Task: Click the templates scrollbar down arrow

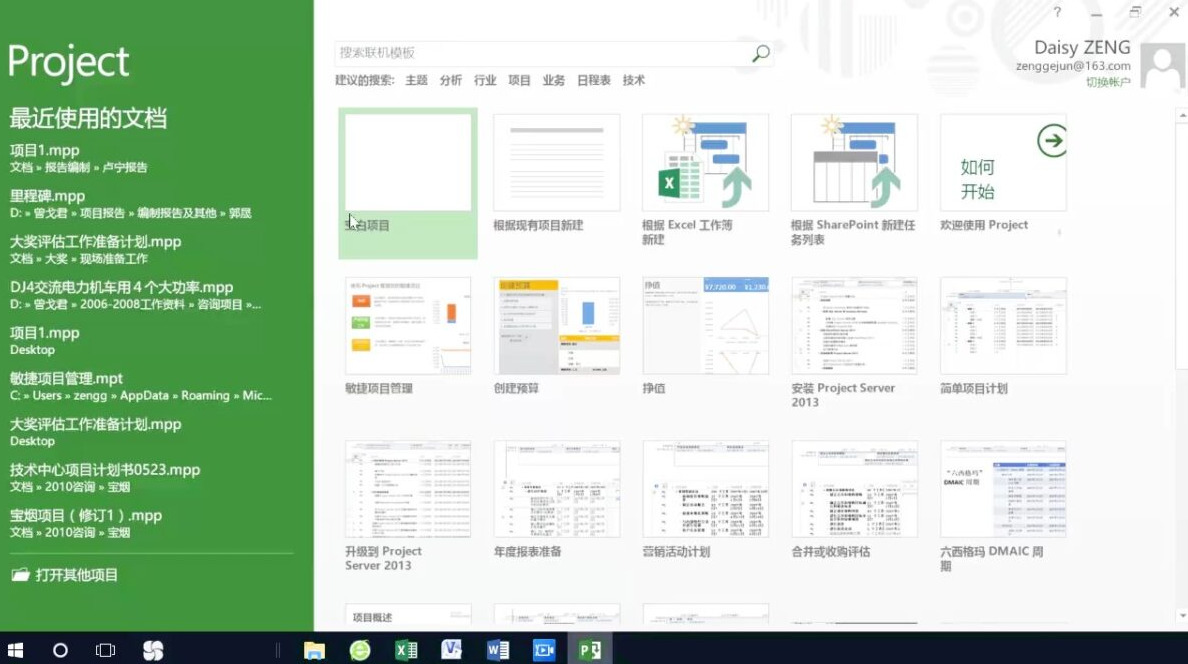Action: point(1182,616)
